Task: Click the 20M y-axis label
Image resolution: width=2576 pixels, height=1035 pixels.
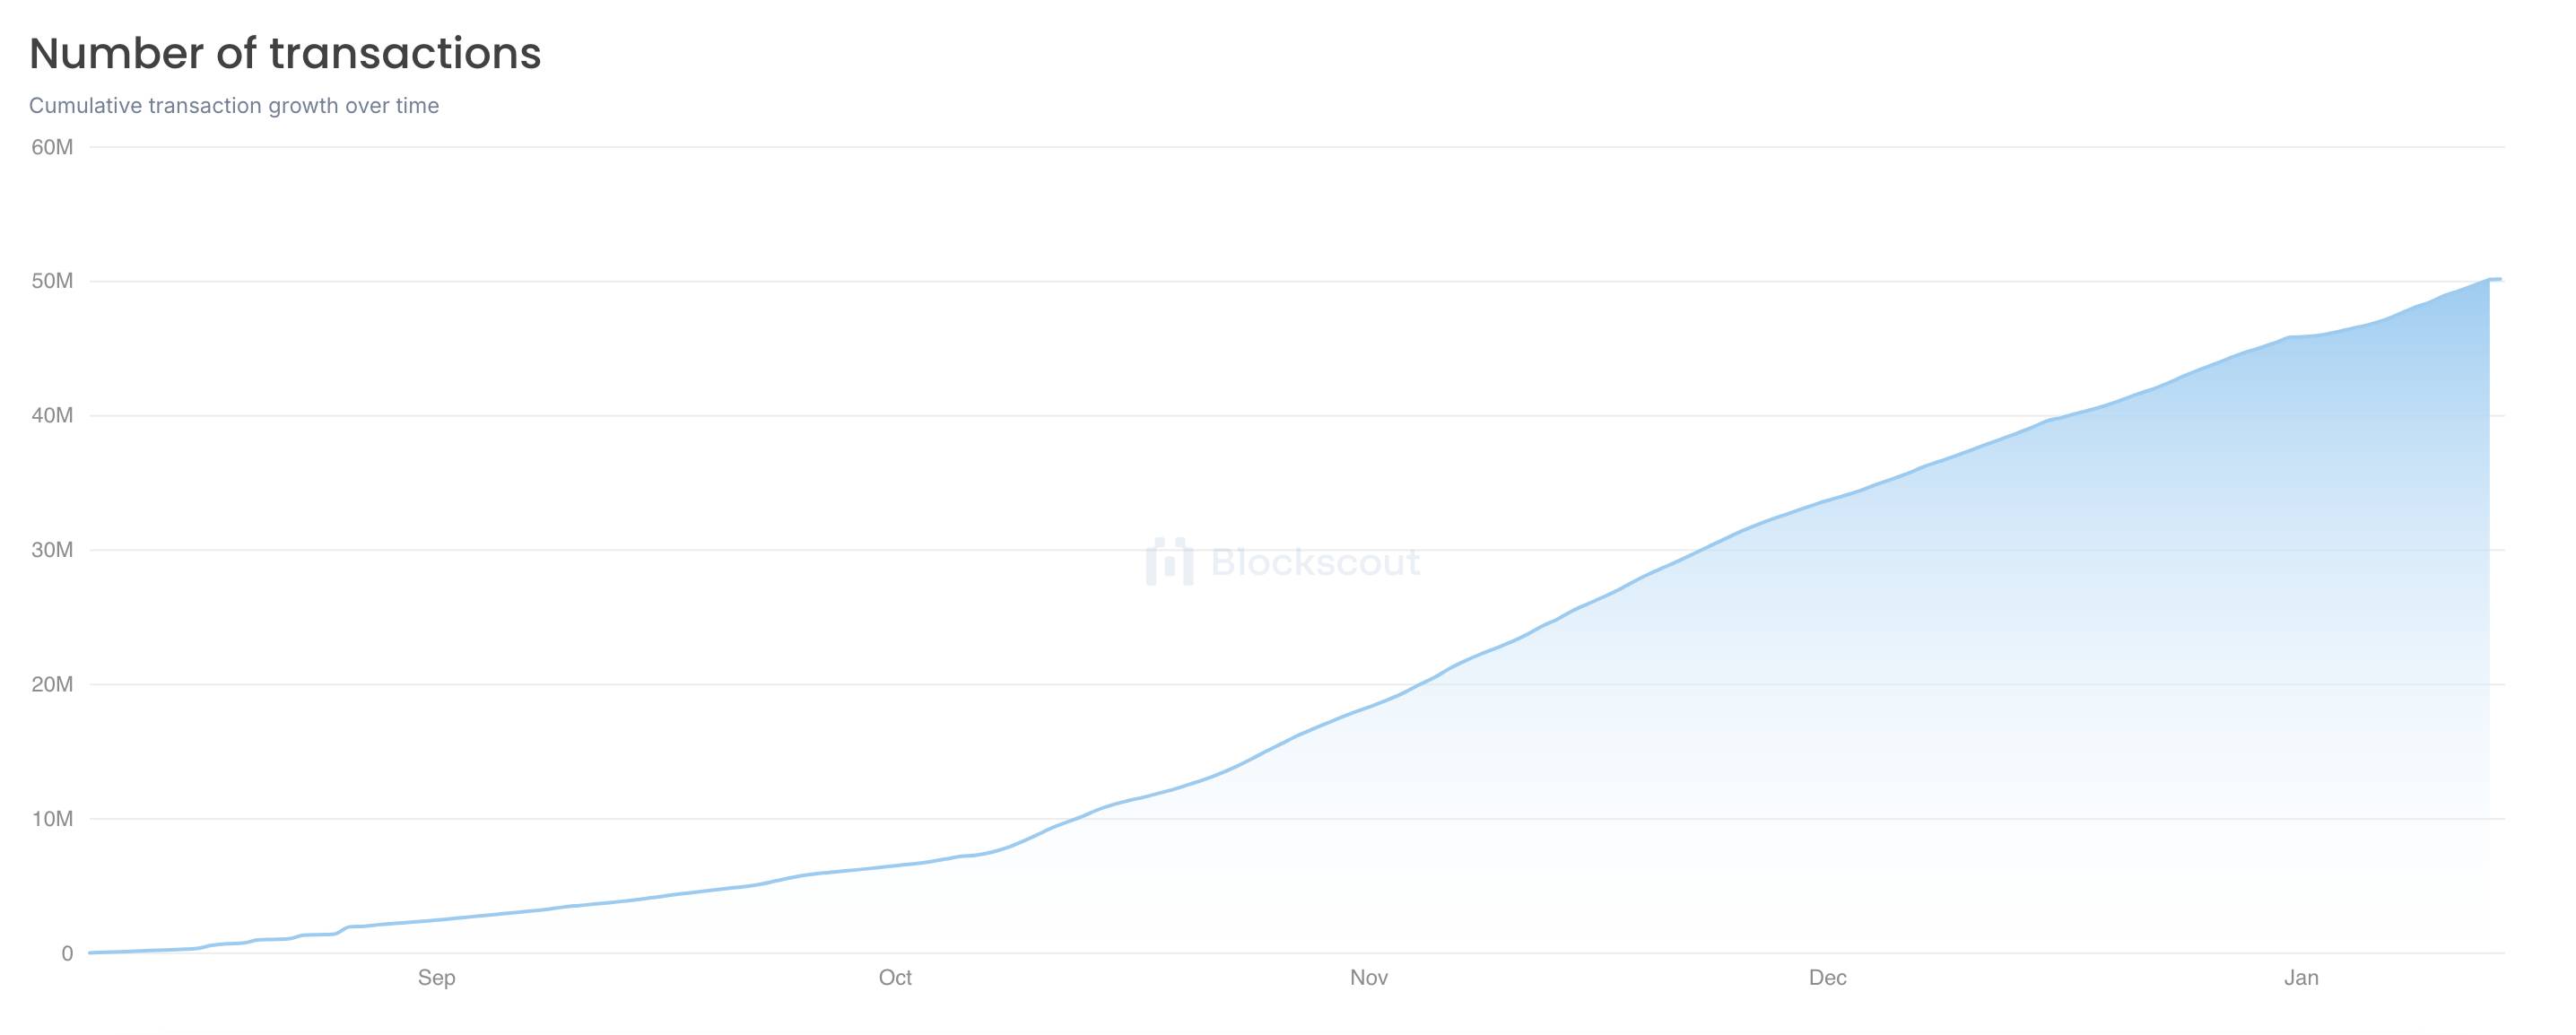Action: tap(52, 684)
